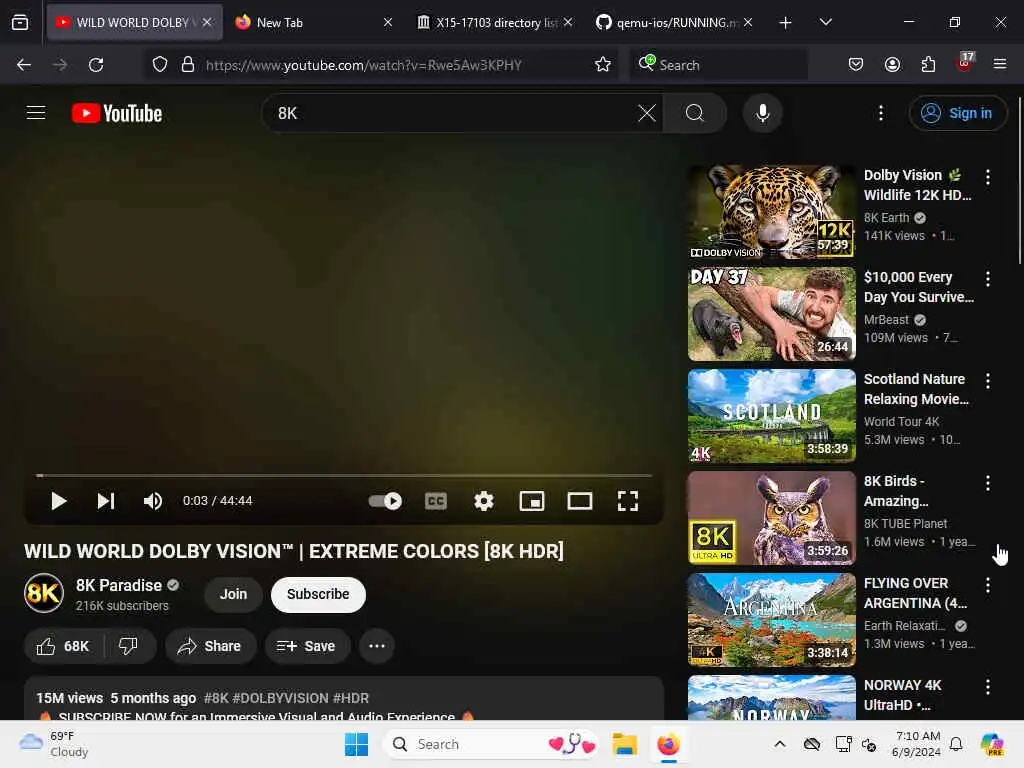
Task: Open more actions ellipsis button
Action: [x=377, y=646]
